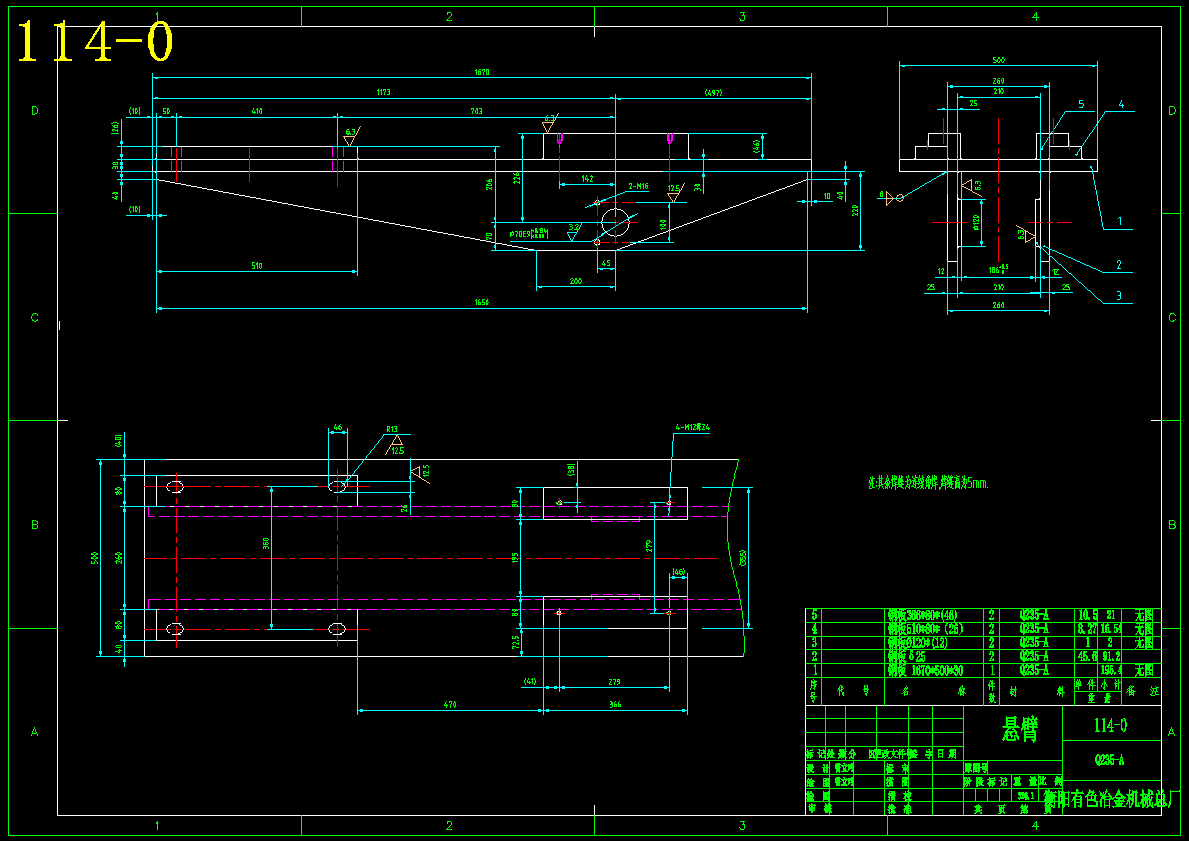
Task: Click the large yellow 114-0 drawing label
Action: click(96, 42)
